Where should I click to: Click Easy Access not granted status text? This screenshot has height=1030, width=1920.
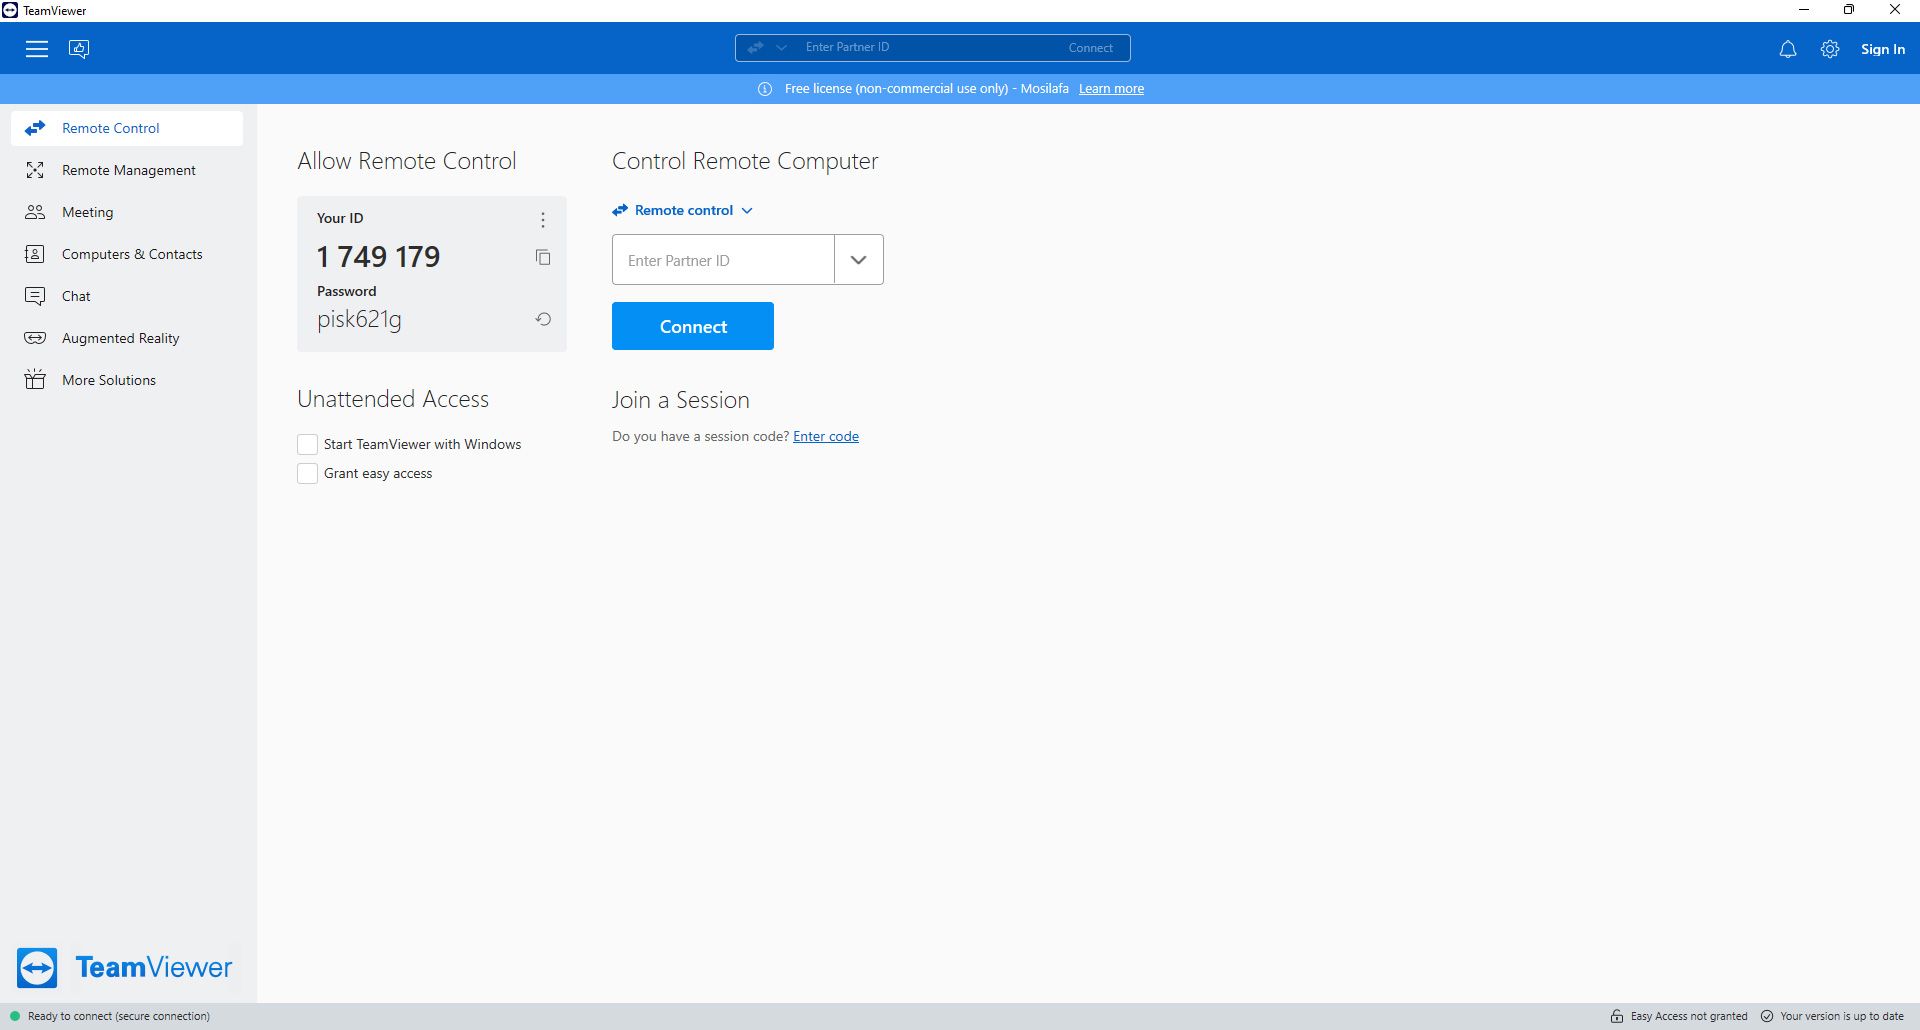click(x=1689, y=1016)
